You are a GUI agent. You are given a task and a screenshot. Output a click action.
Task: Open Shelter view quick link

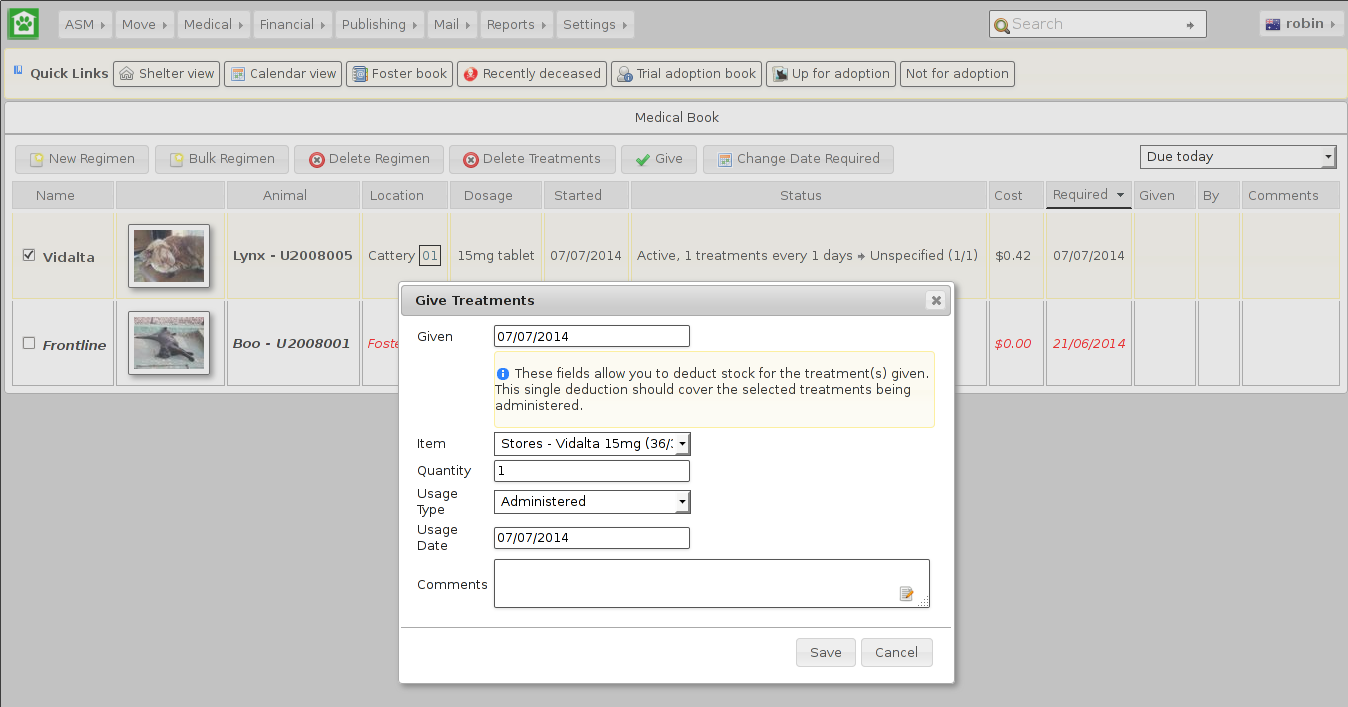[166, 74]
